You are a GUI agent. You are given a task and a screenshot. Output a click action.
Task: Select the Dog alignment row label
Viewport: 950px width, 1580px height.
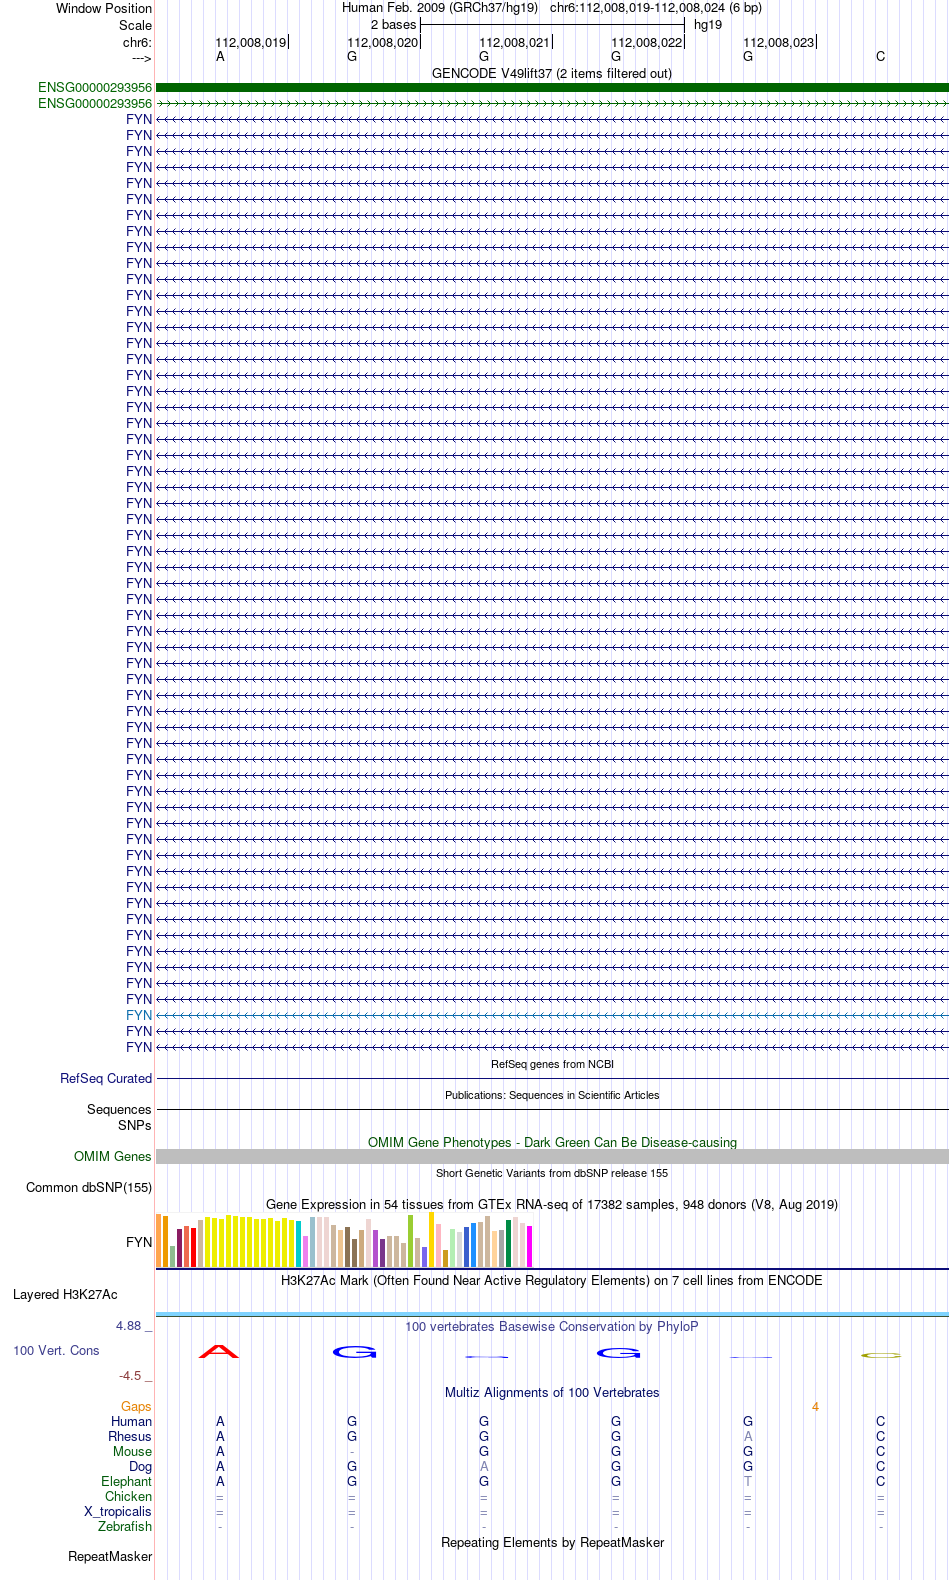(140, 1467)
